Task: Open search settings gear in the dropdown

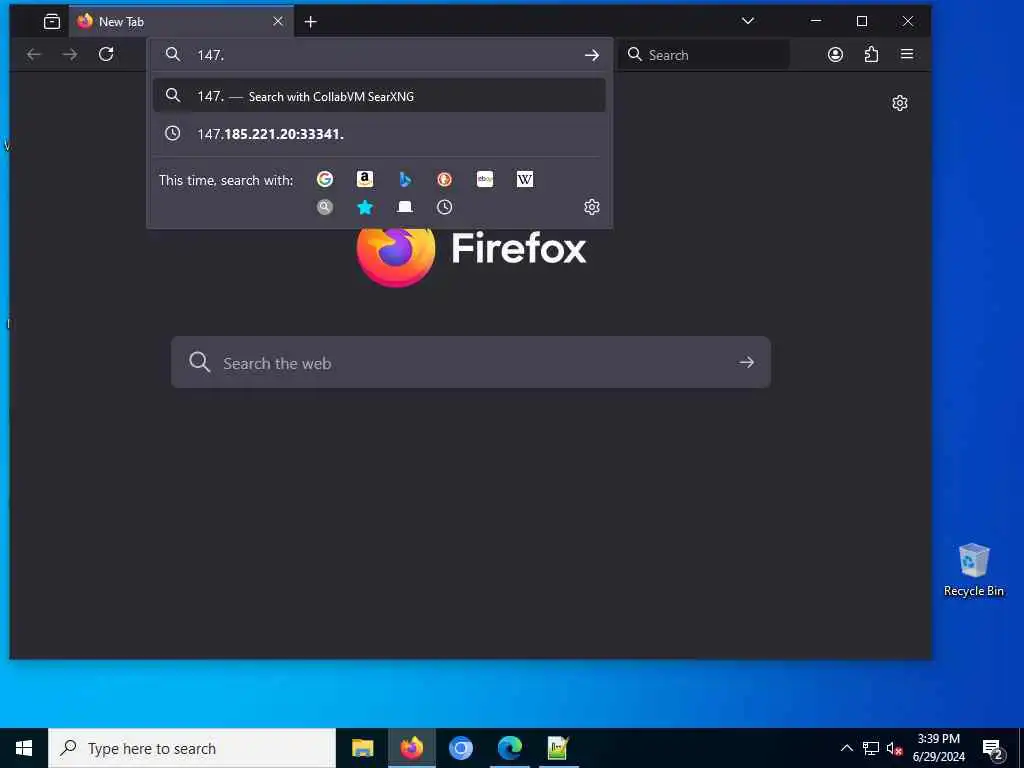Action: (x=592, y=207)
